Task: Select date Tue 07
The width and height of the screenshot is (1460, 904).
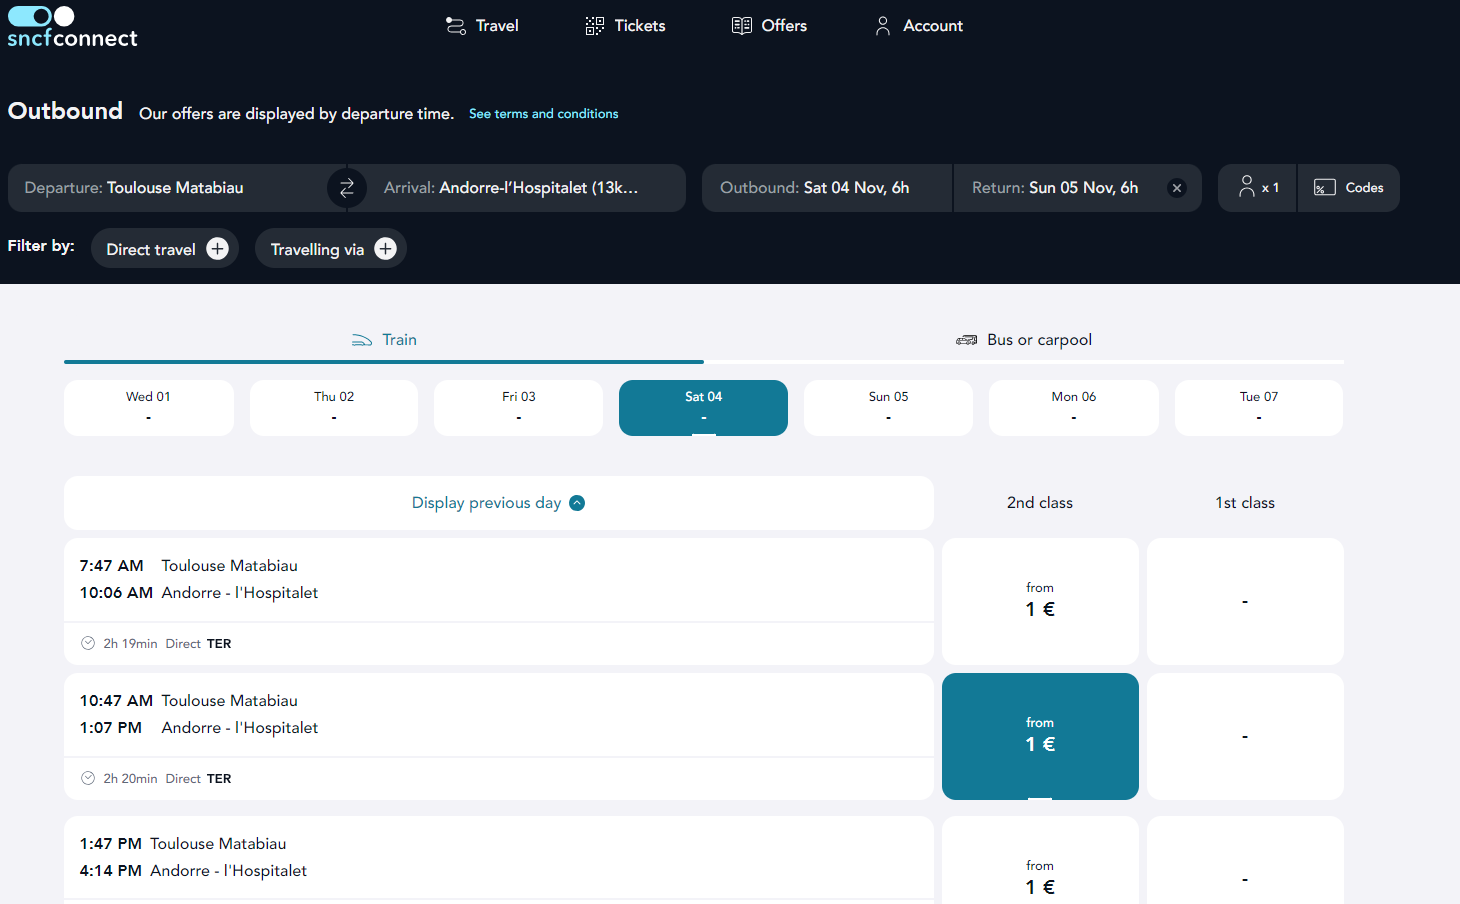Action: pos(1259,408)
